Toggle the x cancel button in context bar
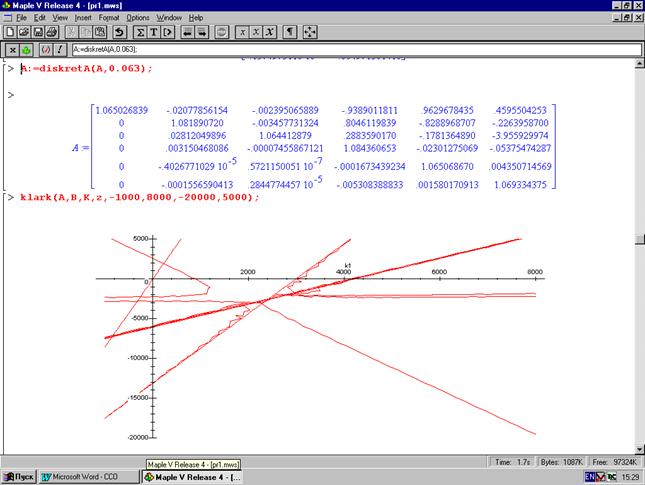The image size is (645, 485). [11, 50]
